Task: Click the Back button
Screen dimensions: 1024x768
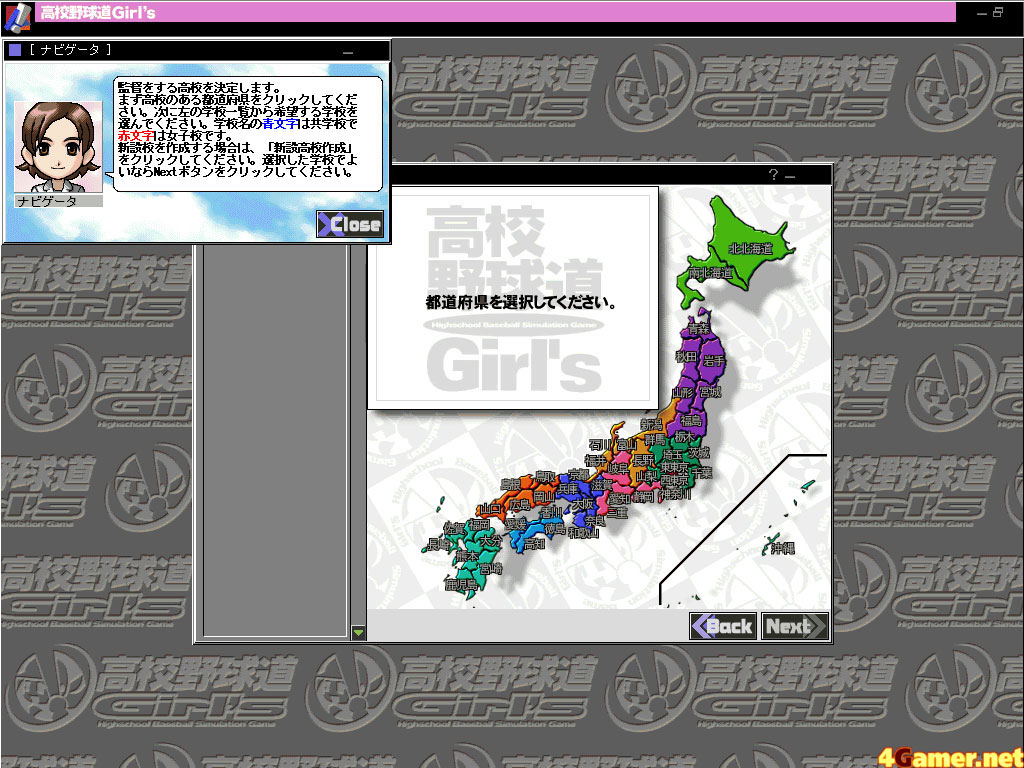Action: 723,626
